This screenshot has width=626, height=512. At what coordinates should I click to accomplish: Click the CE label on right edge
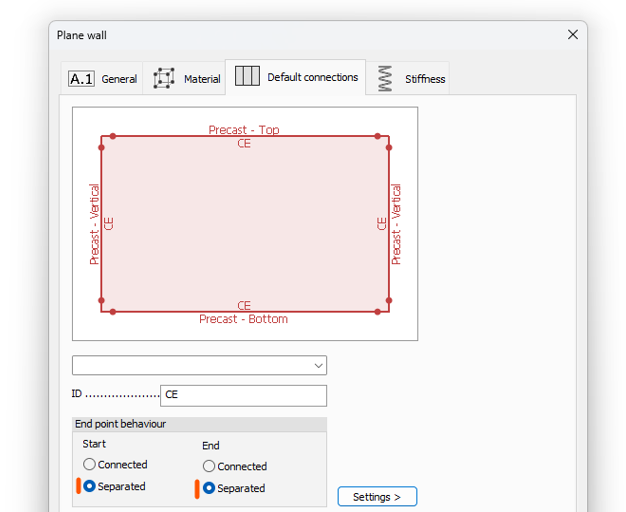(x=382, y=224)
